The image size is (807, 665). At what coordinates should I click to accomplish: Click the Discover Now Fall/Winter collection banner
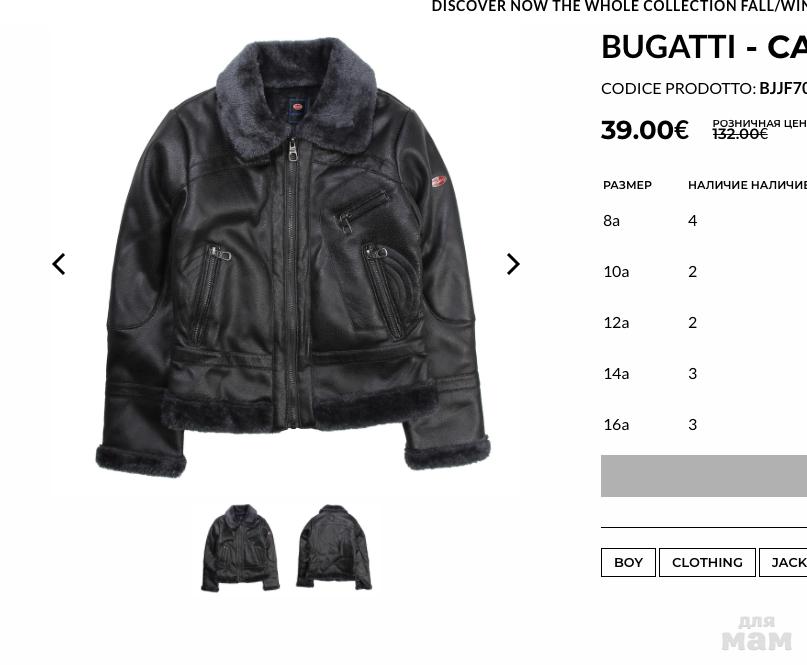coord(619,7)
